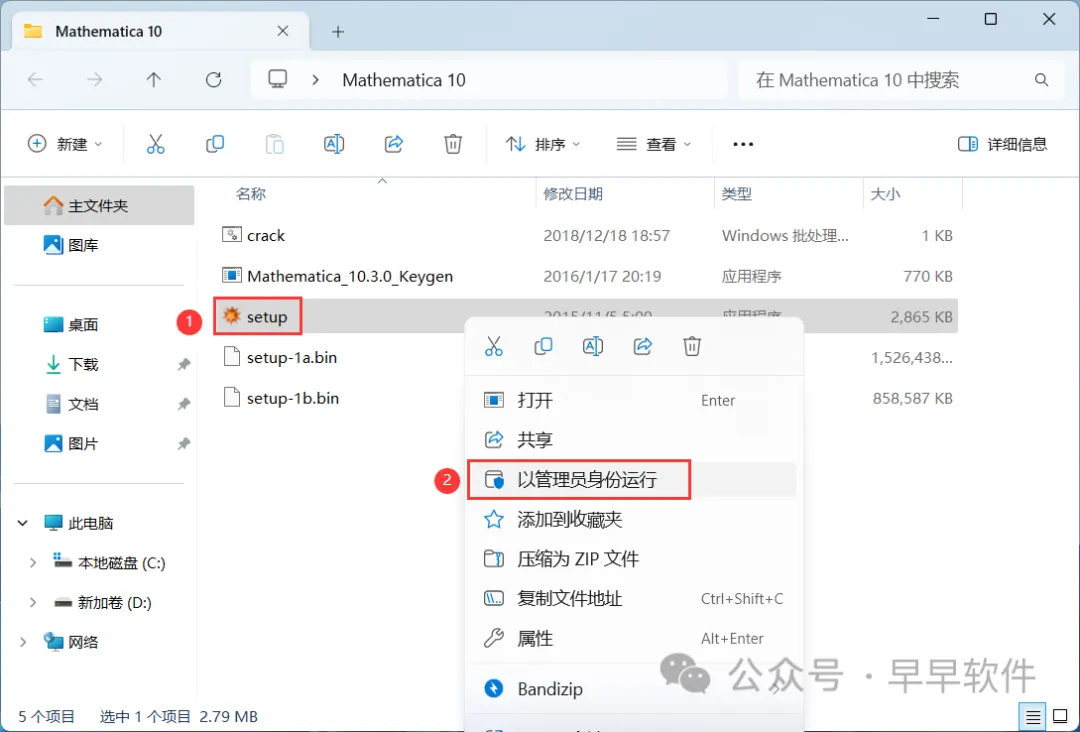Viewport: 1080px width, 732px height.
Task: Click the search magnifier icon
Action: [x=1041, y=80]
